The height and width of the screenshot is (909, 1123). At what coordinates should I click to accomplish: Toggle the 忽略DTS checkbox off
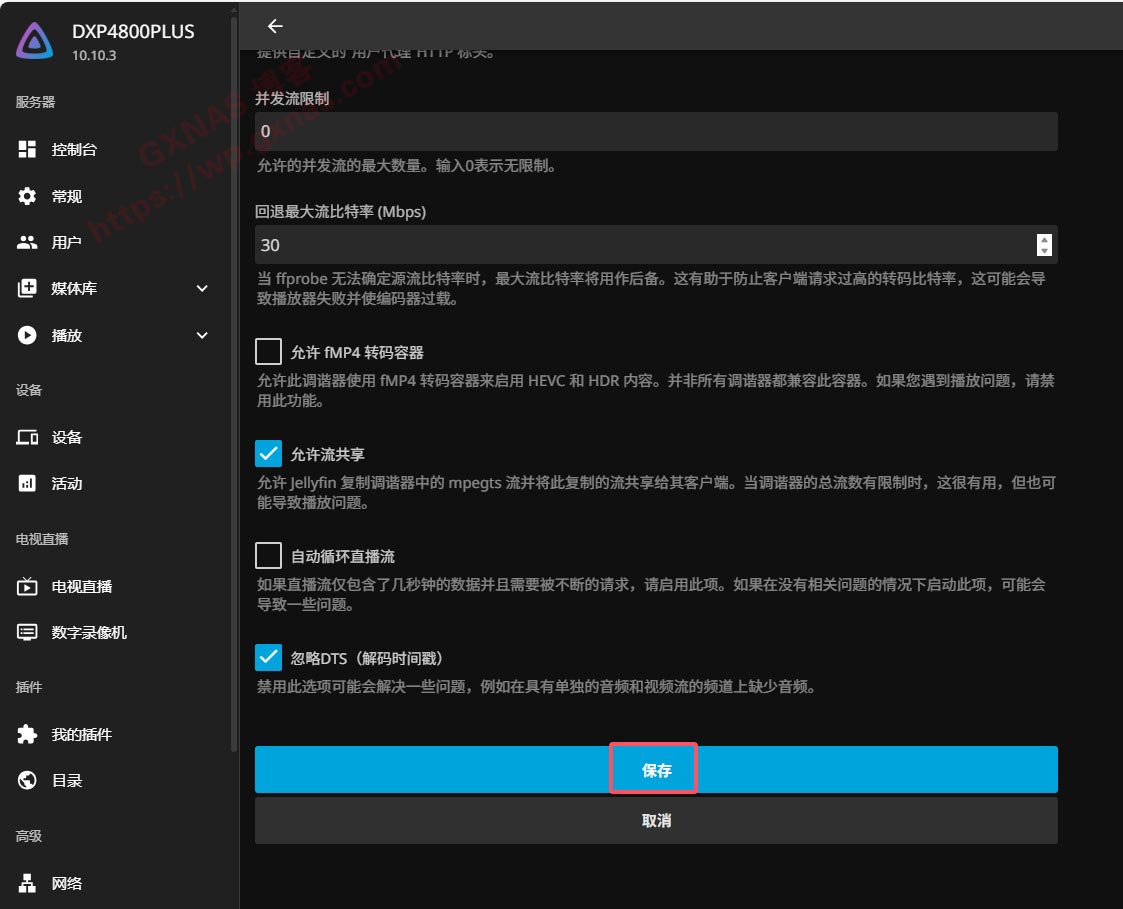(x=268, y=658)
